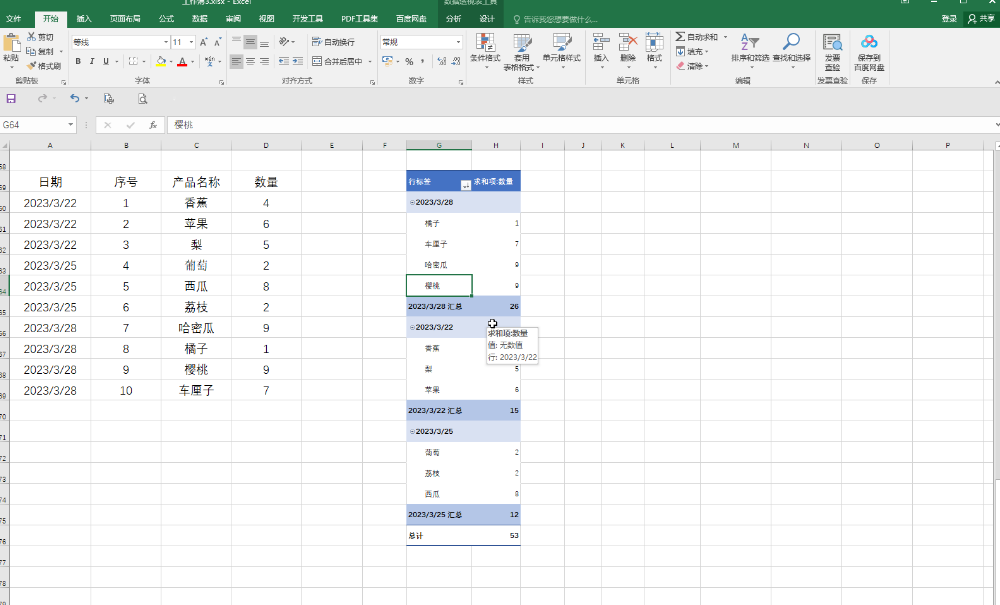Click the invoice check (发票查验) icon
The image size is (1000, 605).
(832, 46)
